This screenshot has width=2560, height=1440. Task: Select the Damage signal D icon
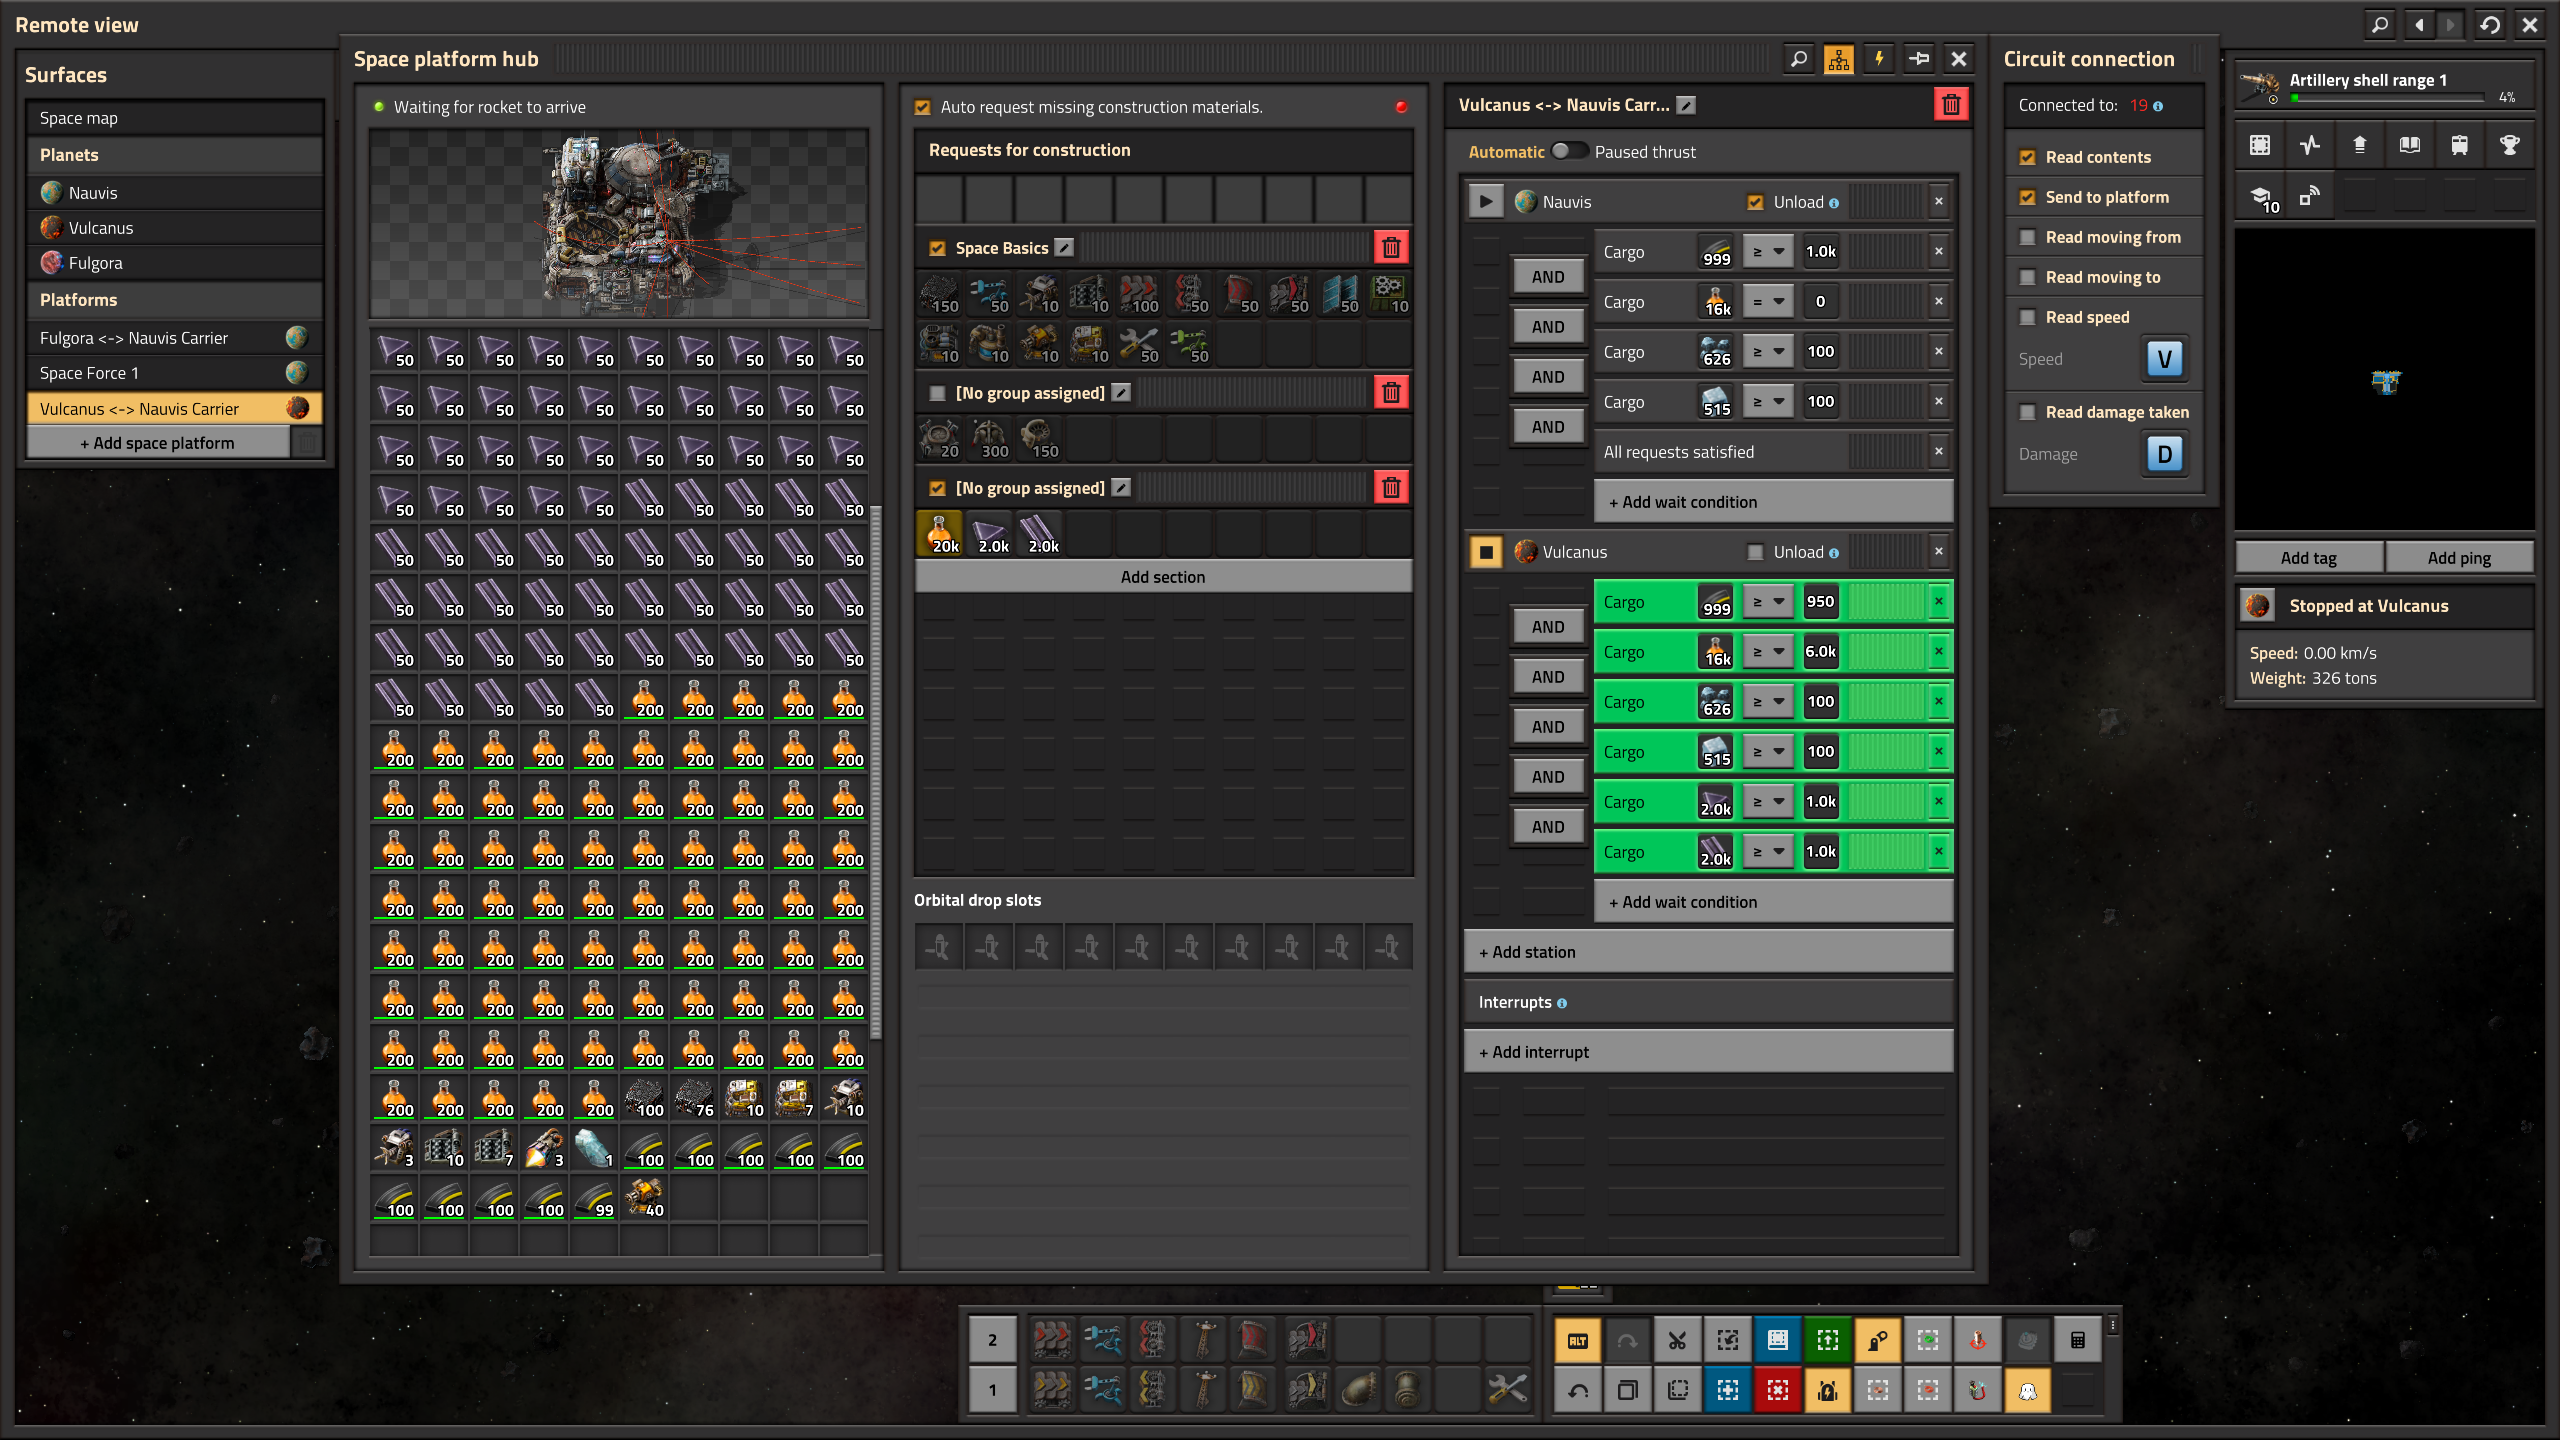(x=2164, y=454)
